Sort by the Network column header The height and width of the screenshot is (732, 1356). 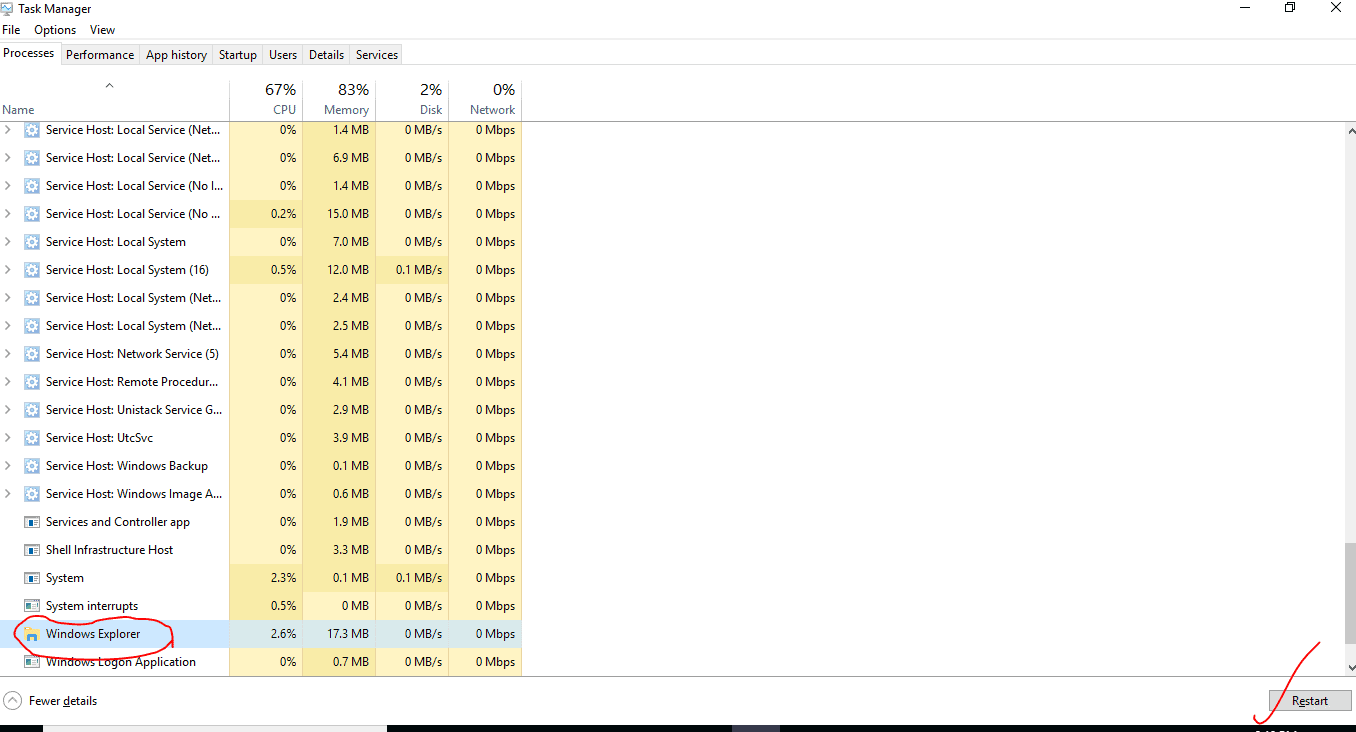(x=485, y=99)
